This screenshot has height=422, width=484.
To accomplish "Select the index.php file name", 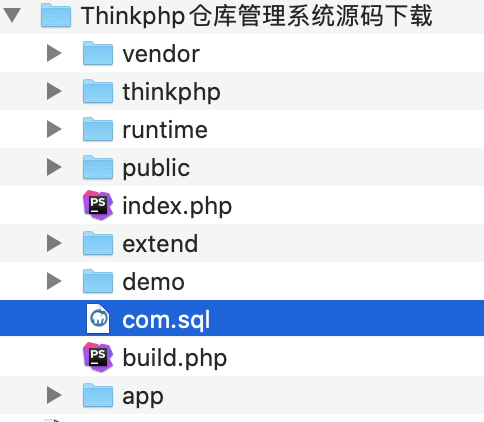I will 177,206.
